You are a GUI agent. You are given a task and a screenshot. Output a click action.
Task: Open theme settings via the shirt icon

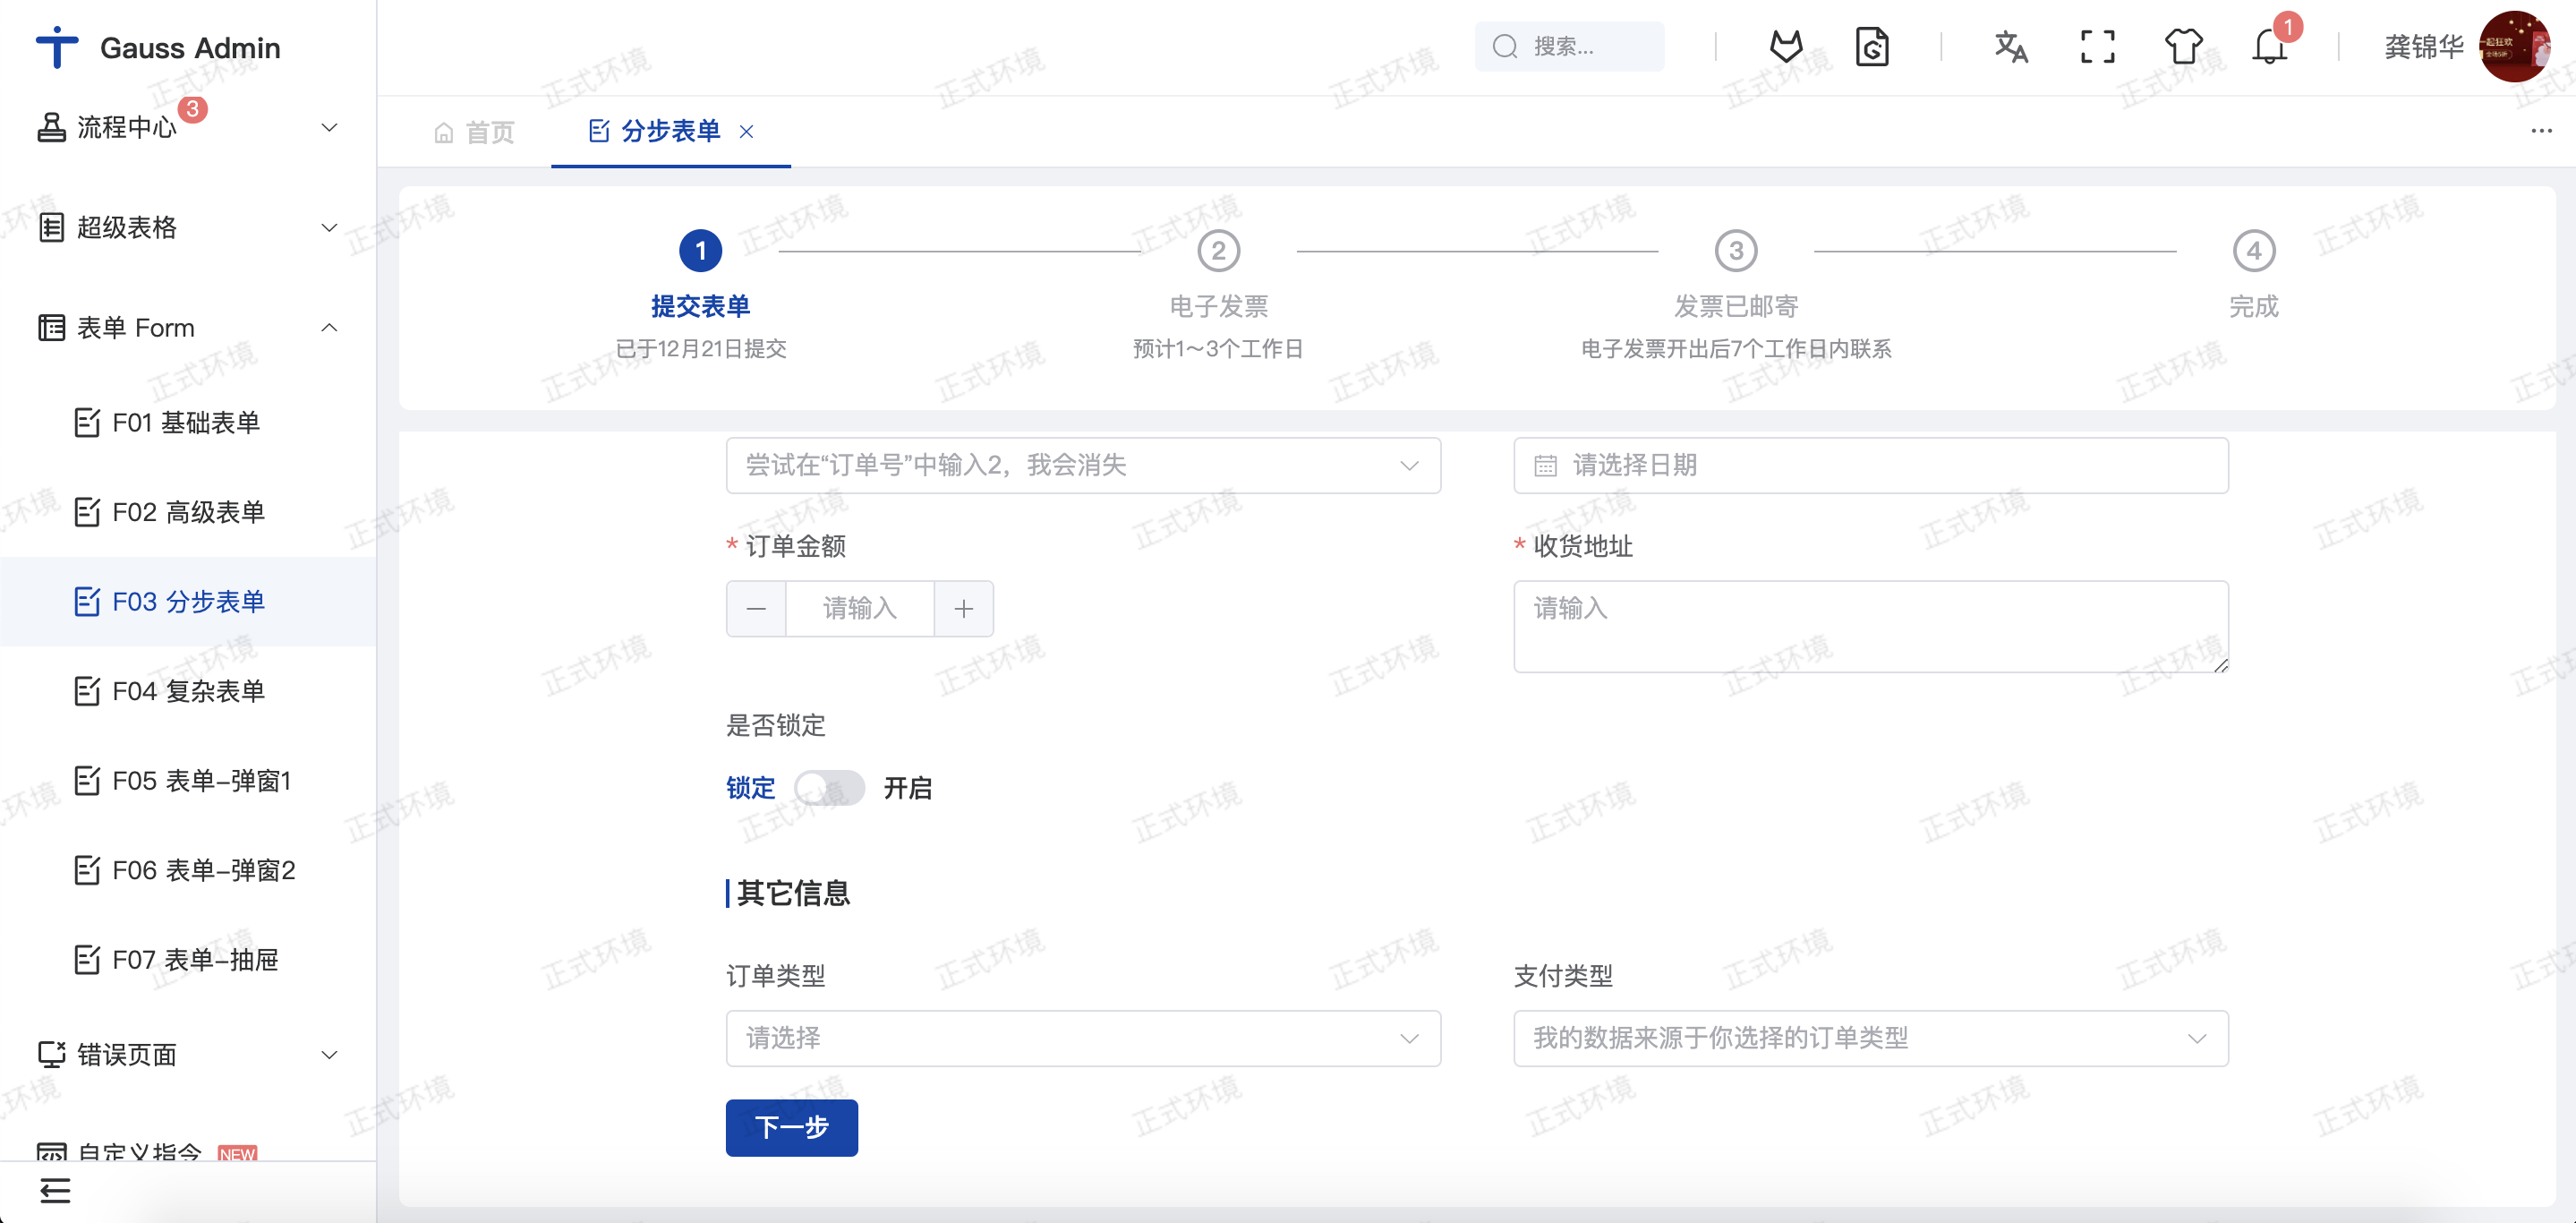tap(2183, 46)
